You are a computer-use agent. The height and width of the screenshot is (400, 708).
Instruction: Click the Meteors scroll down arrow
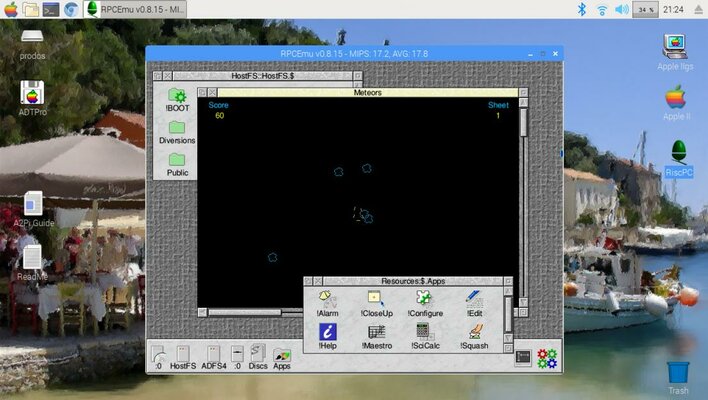(x=523, y=302)
